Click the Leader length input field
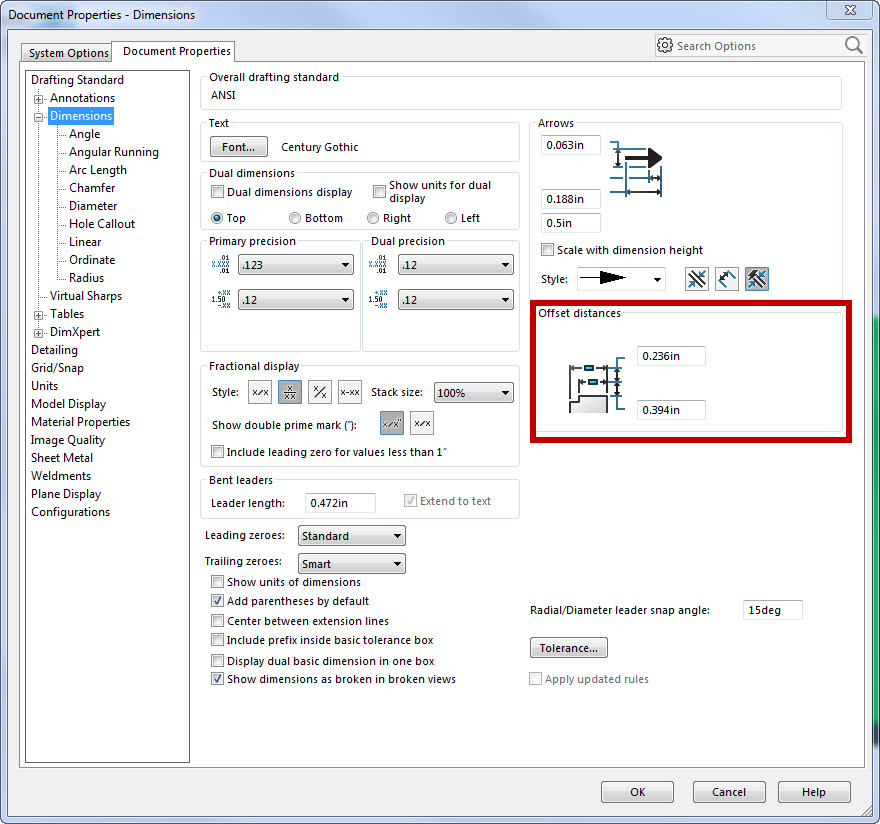Image resolution: width=880 pixels, height=824 pixels. click(x=340, y=502)
